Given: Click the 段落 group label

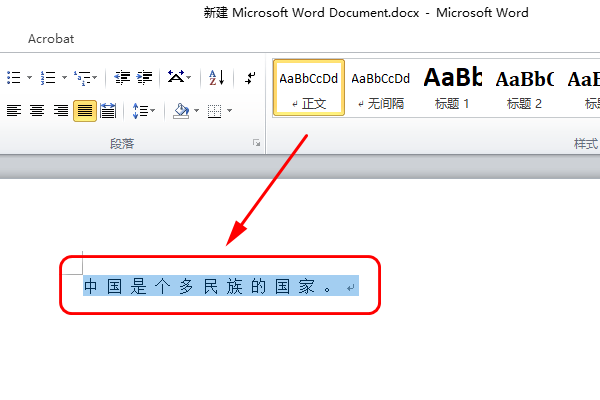Looking at the screenshot, I should pos(122,144).
